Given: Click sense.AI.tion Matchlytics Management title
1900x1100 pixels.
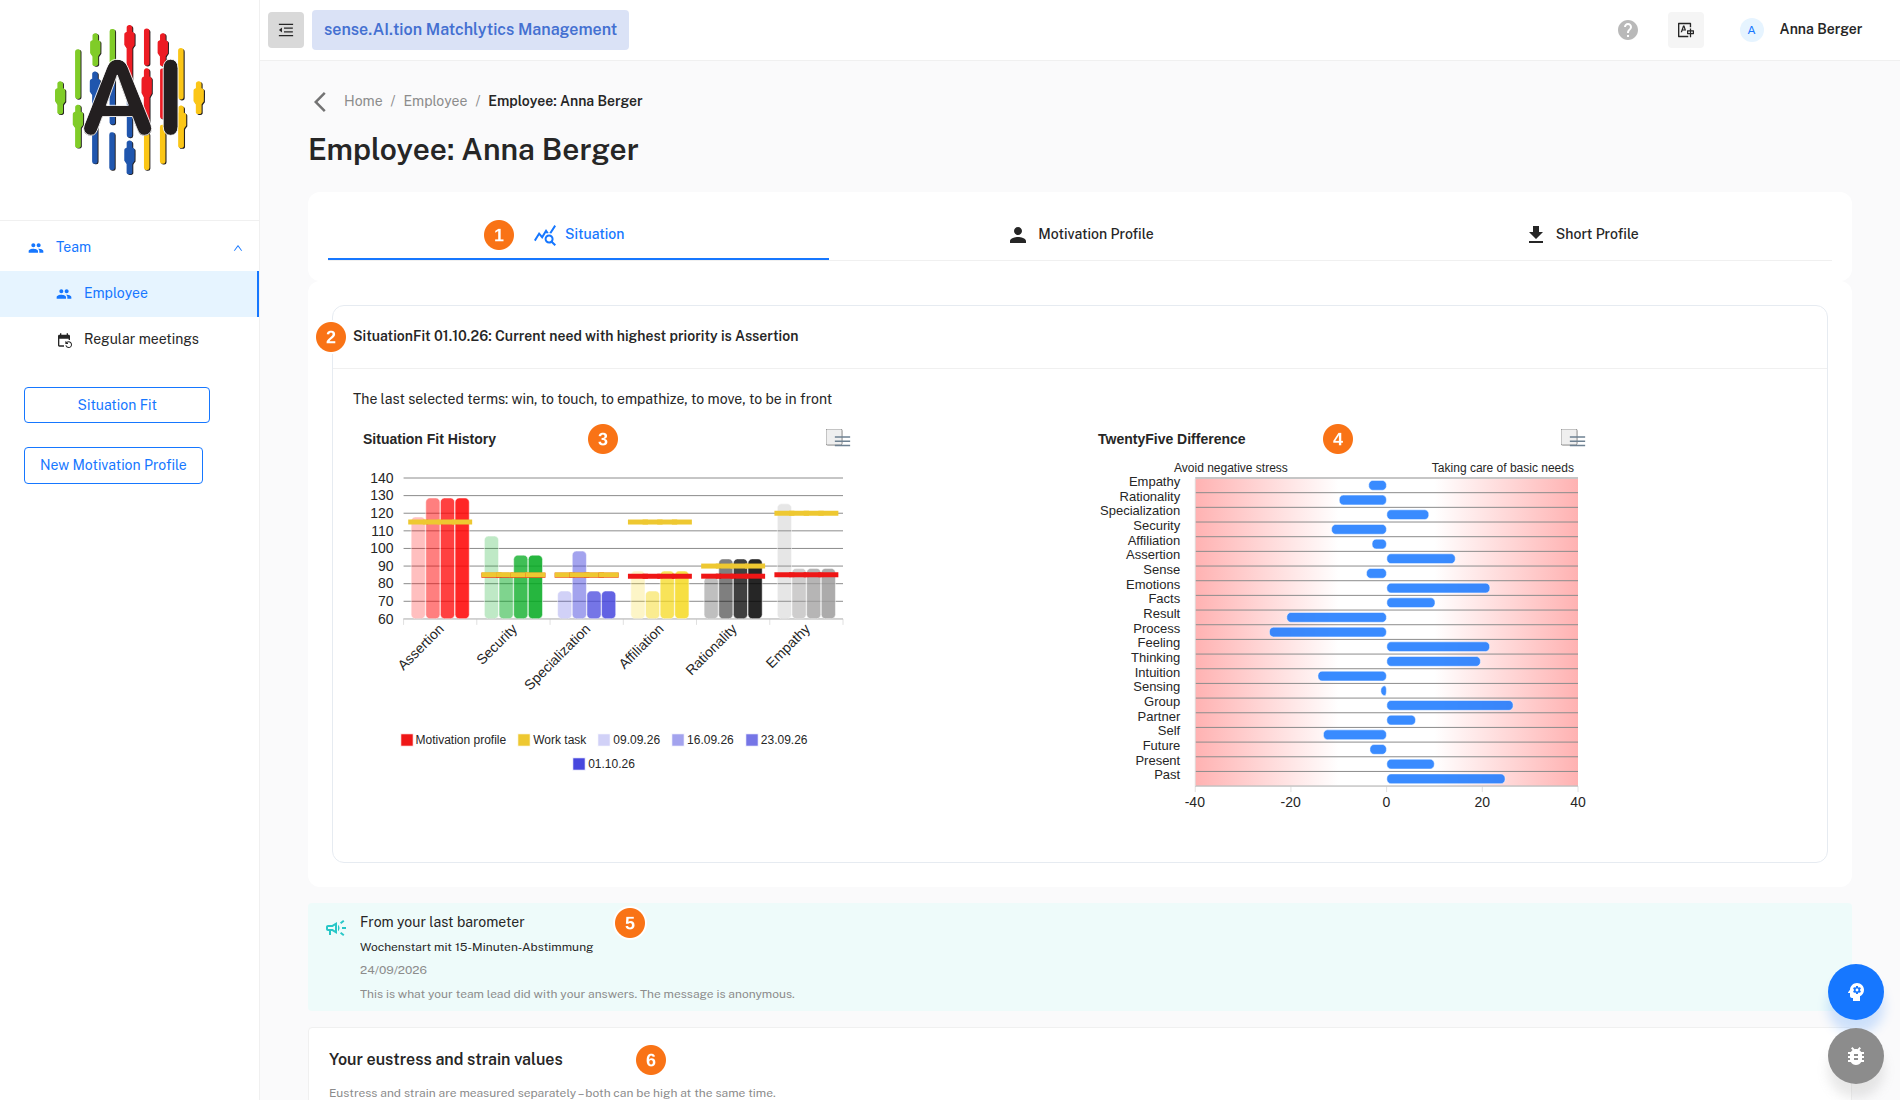Looking at the screenshot, I should point(470,30).
